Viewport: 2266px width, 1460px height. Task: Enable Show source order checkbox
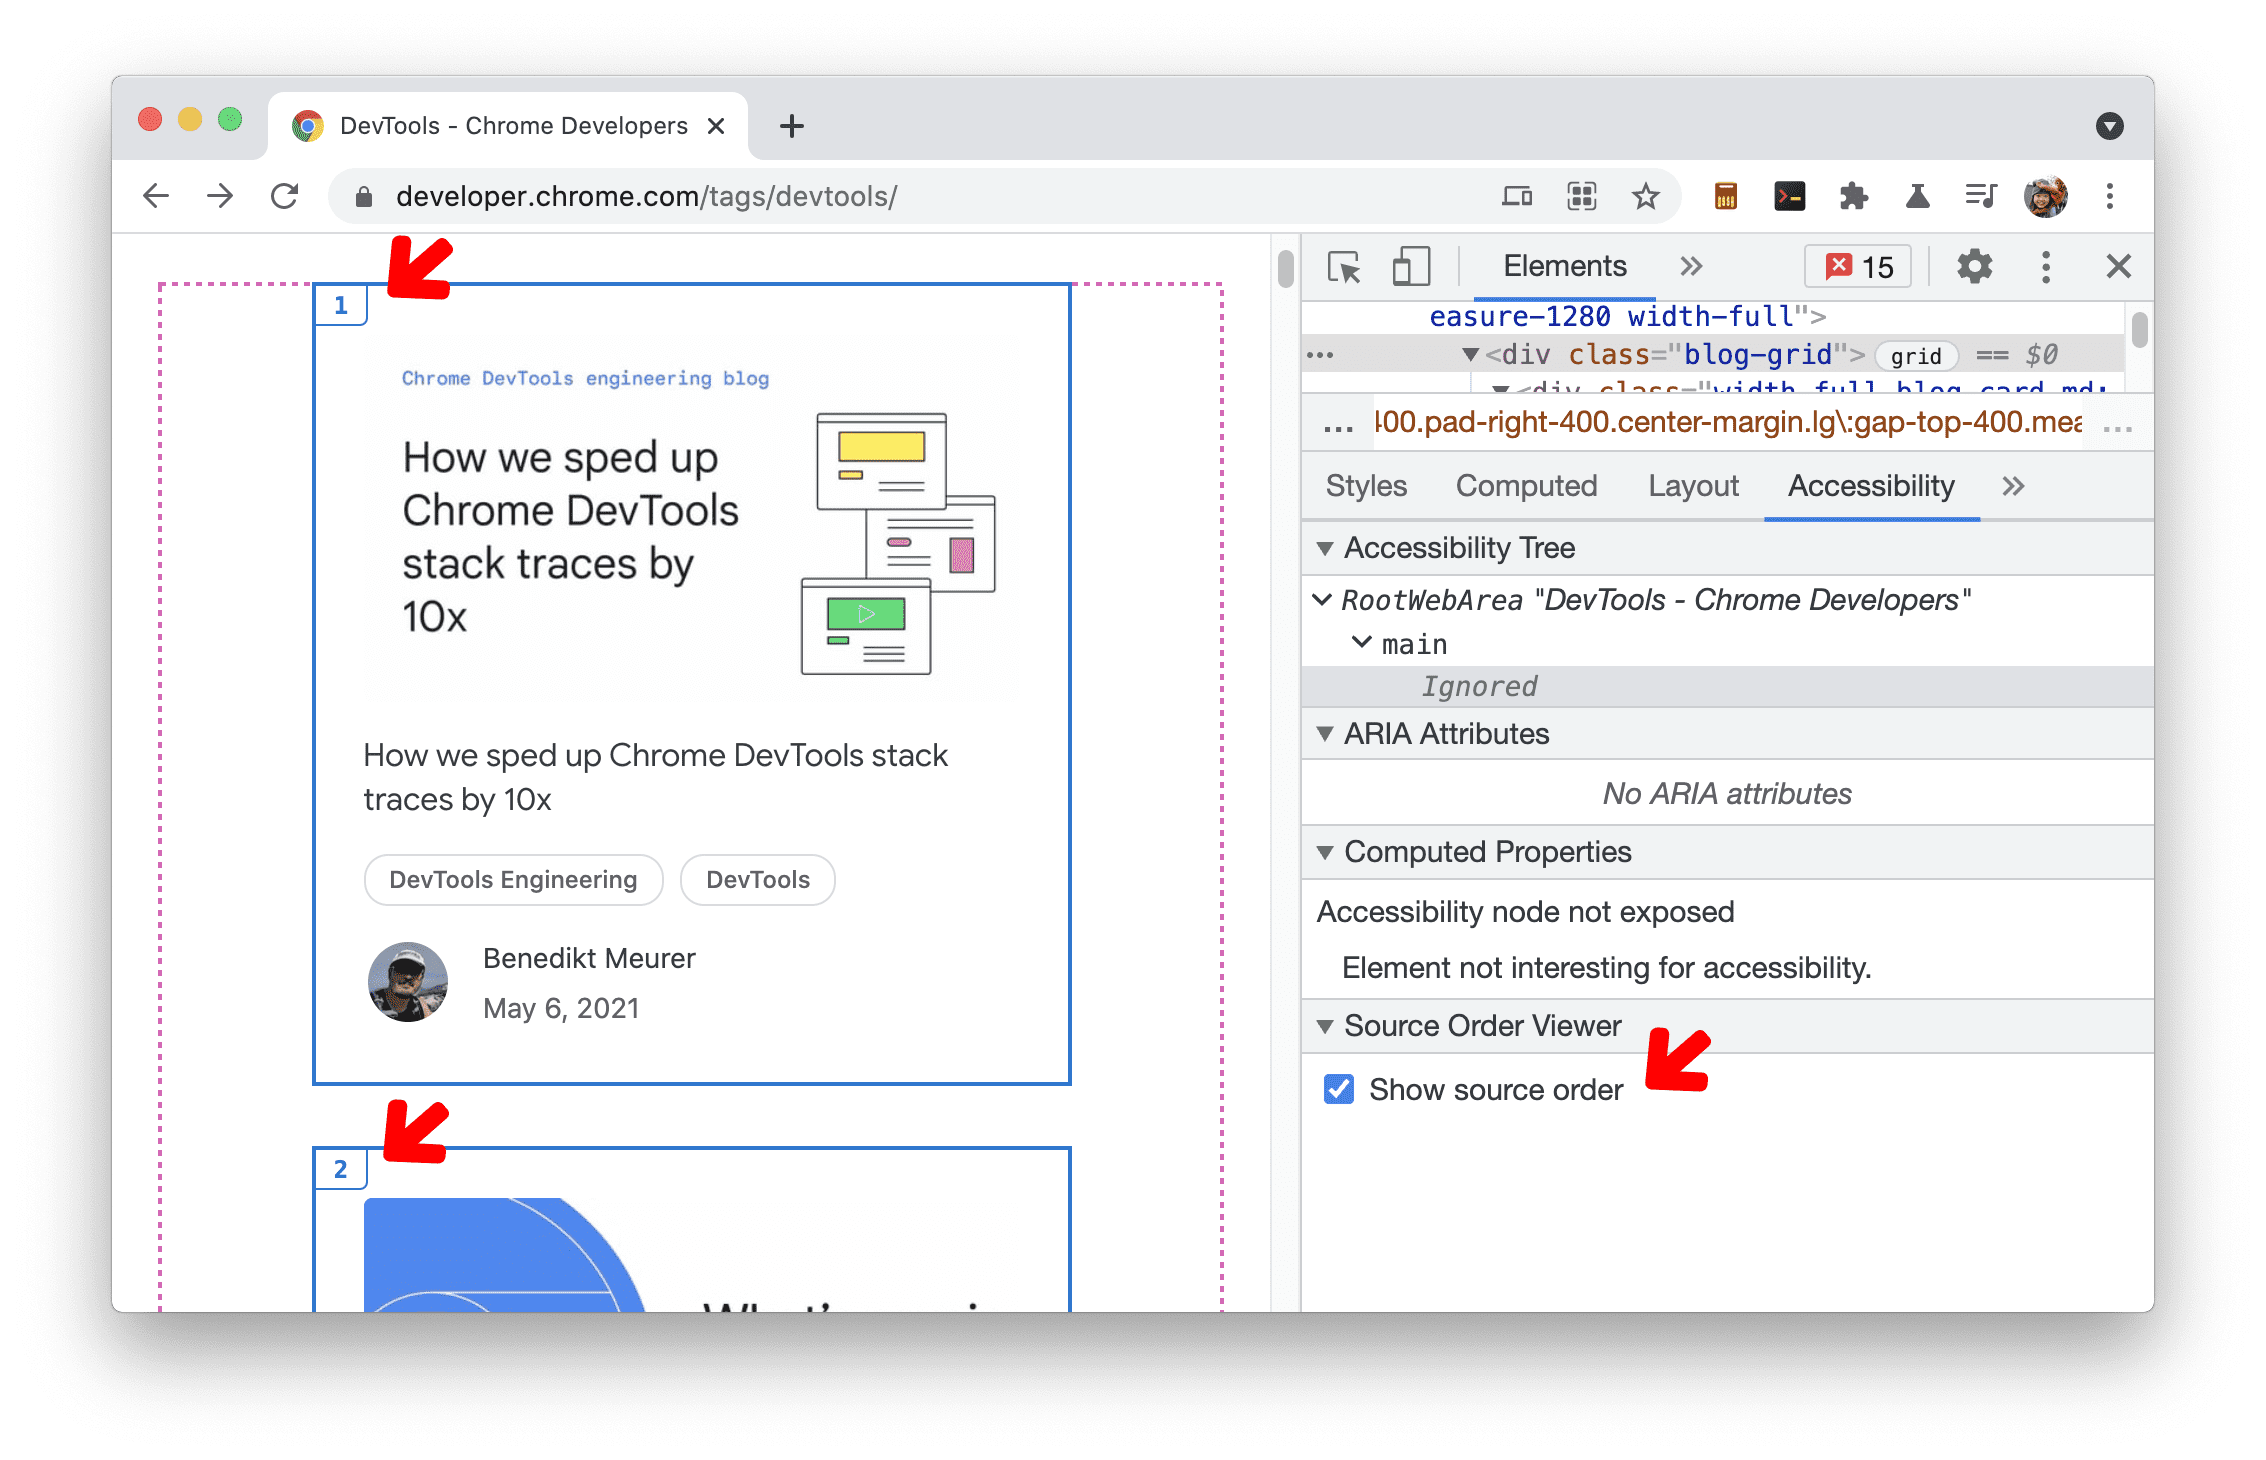coord(1341,1087)
